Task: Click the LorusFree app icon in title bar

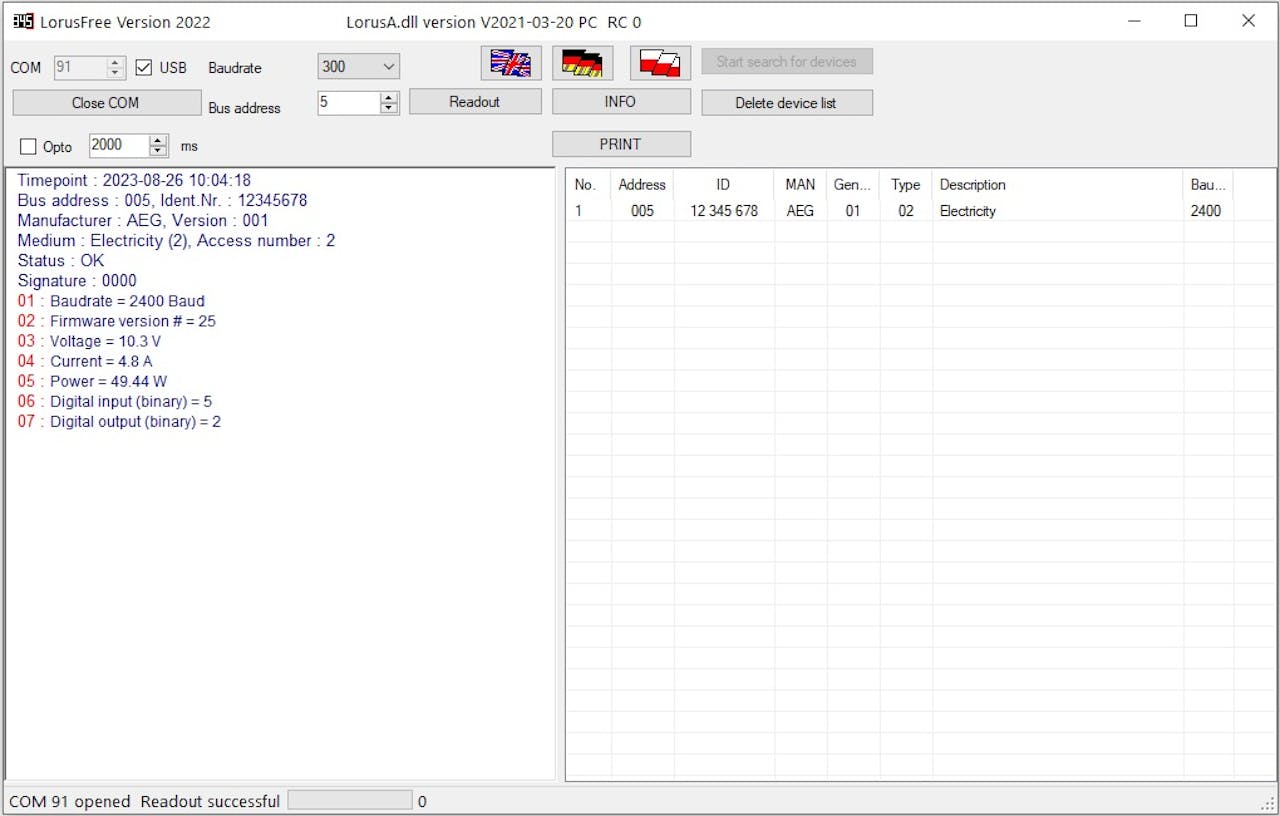Action: (x=23, y=21)
